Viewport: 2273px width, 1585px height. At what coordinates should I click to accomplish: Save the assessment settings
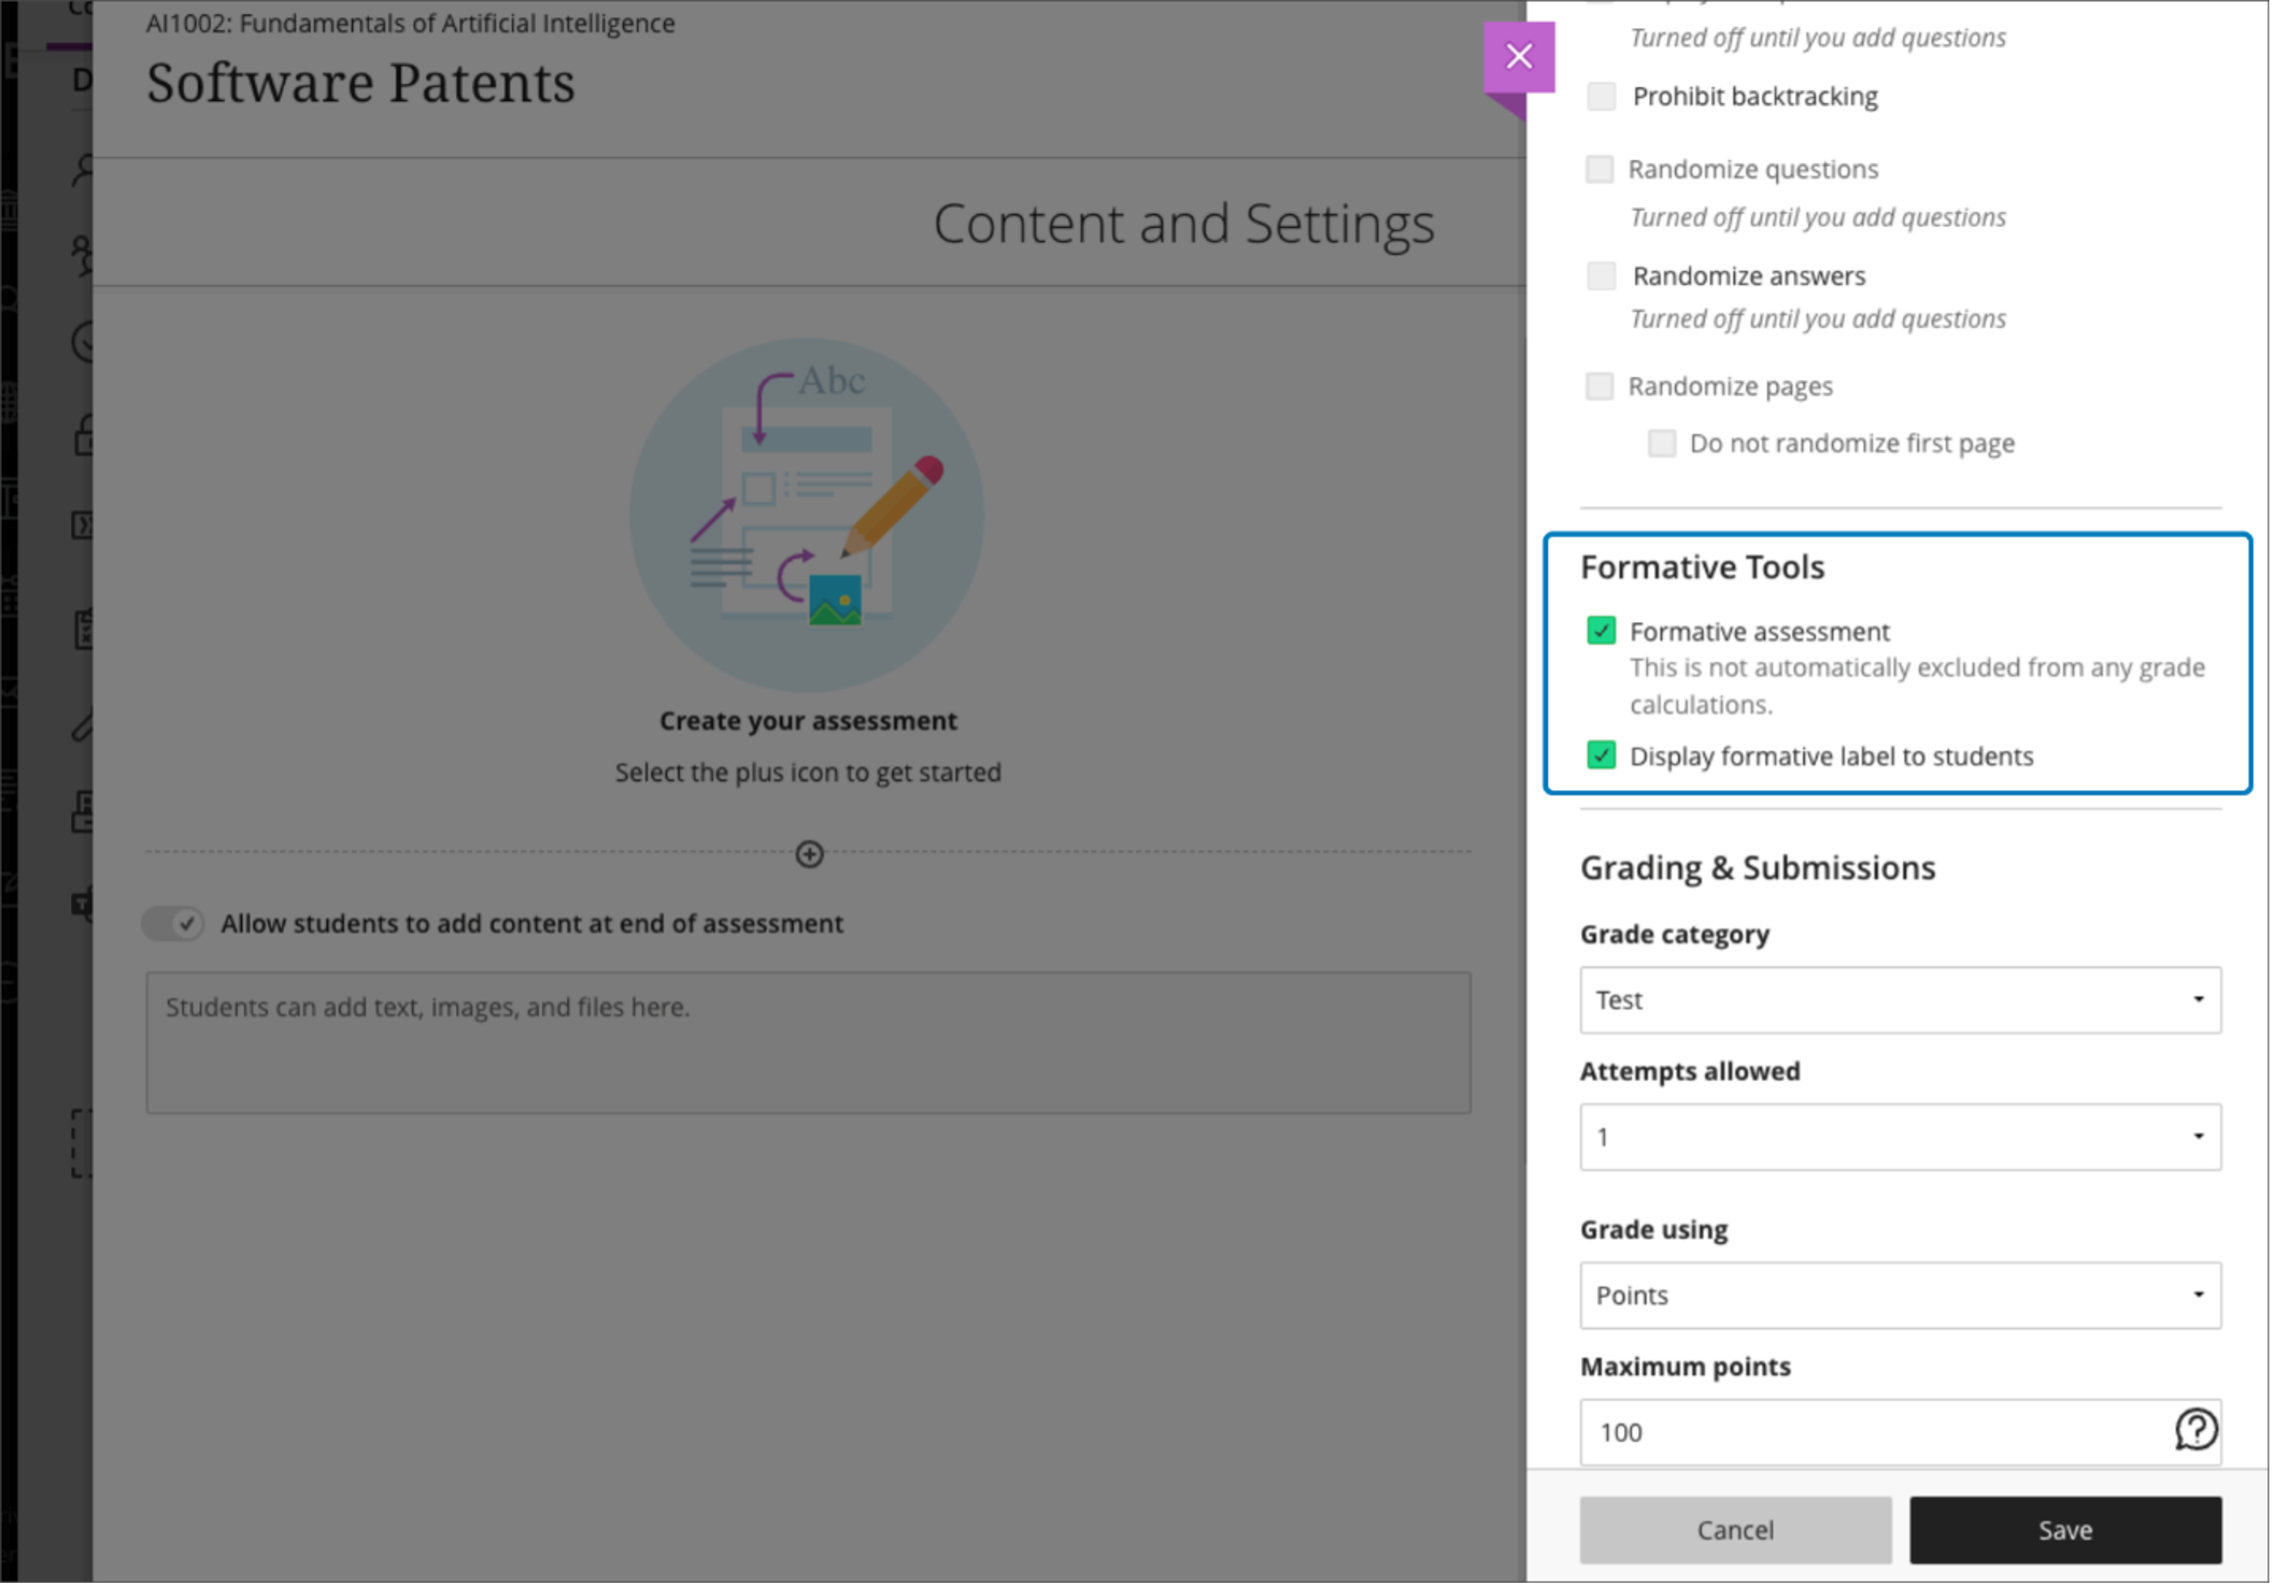[x=2065, y=1530]
